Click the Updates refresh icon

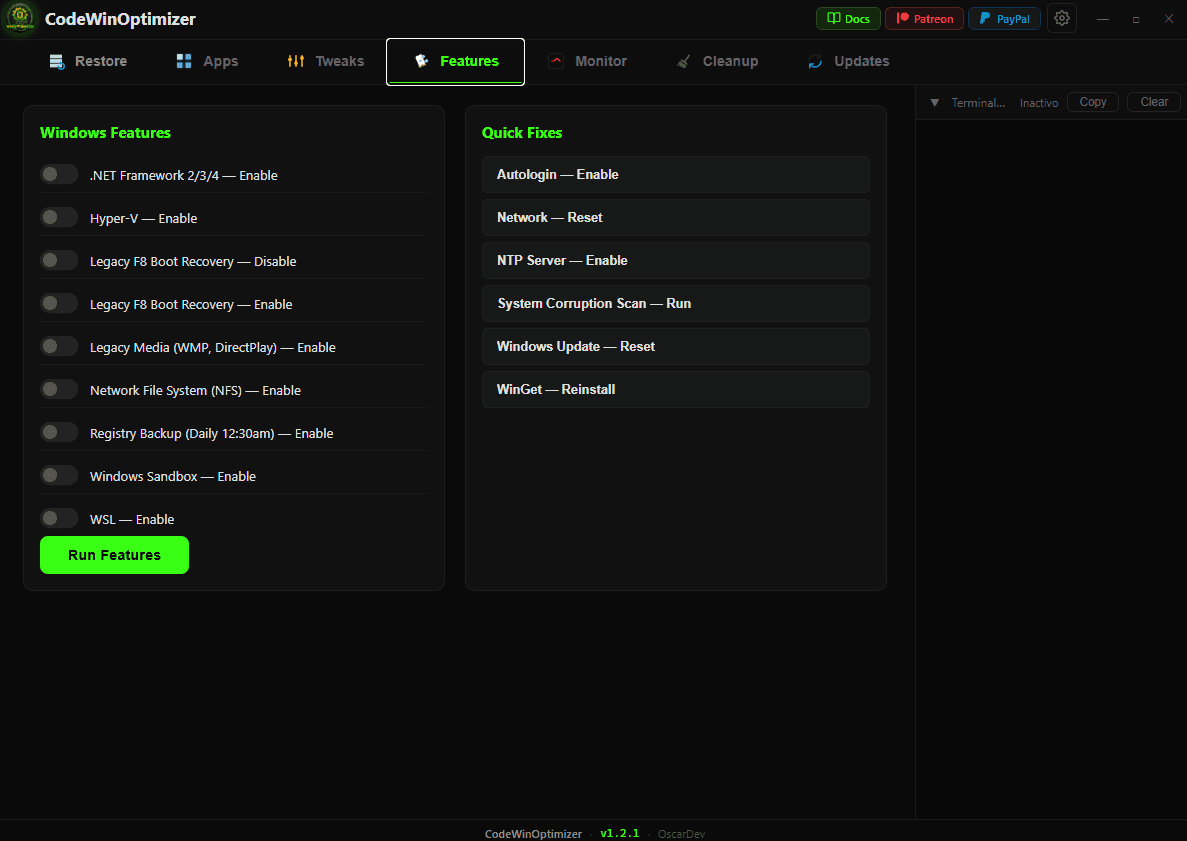[x=815, y=61]
